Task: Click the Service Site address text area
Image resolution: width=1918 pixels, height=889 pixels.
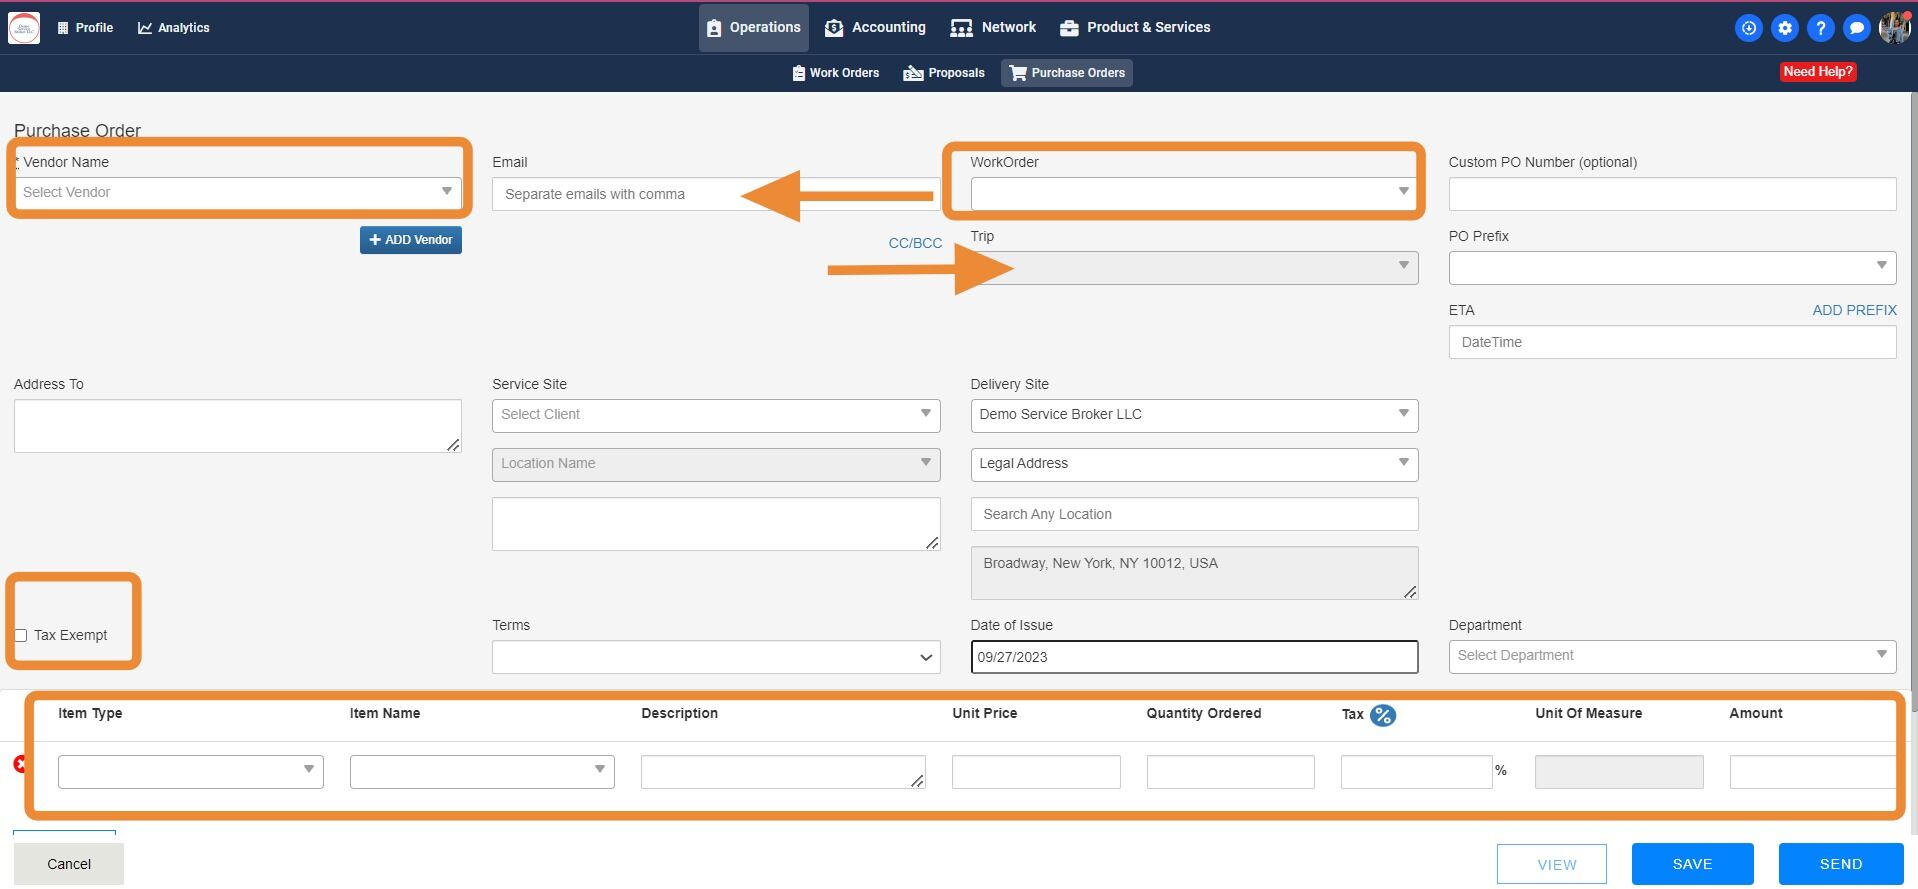Action: click(x=716, y=524)
